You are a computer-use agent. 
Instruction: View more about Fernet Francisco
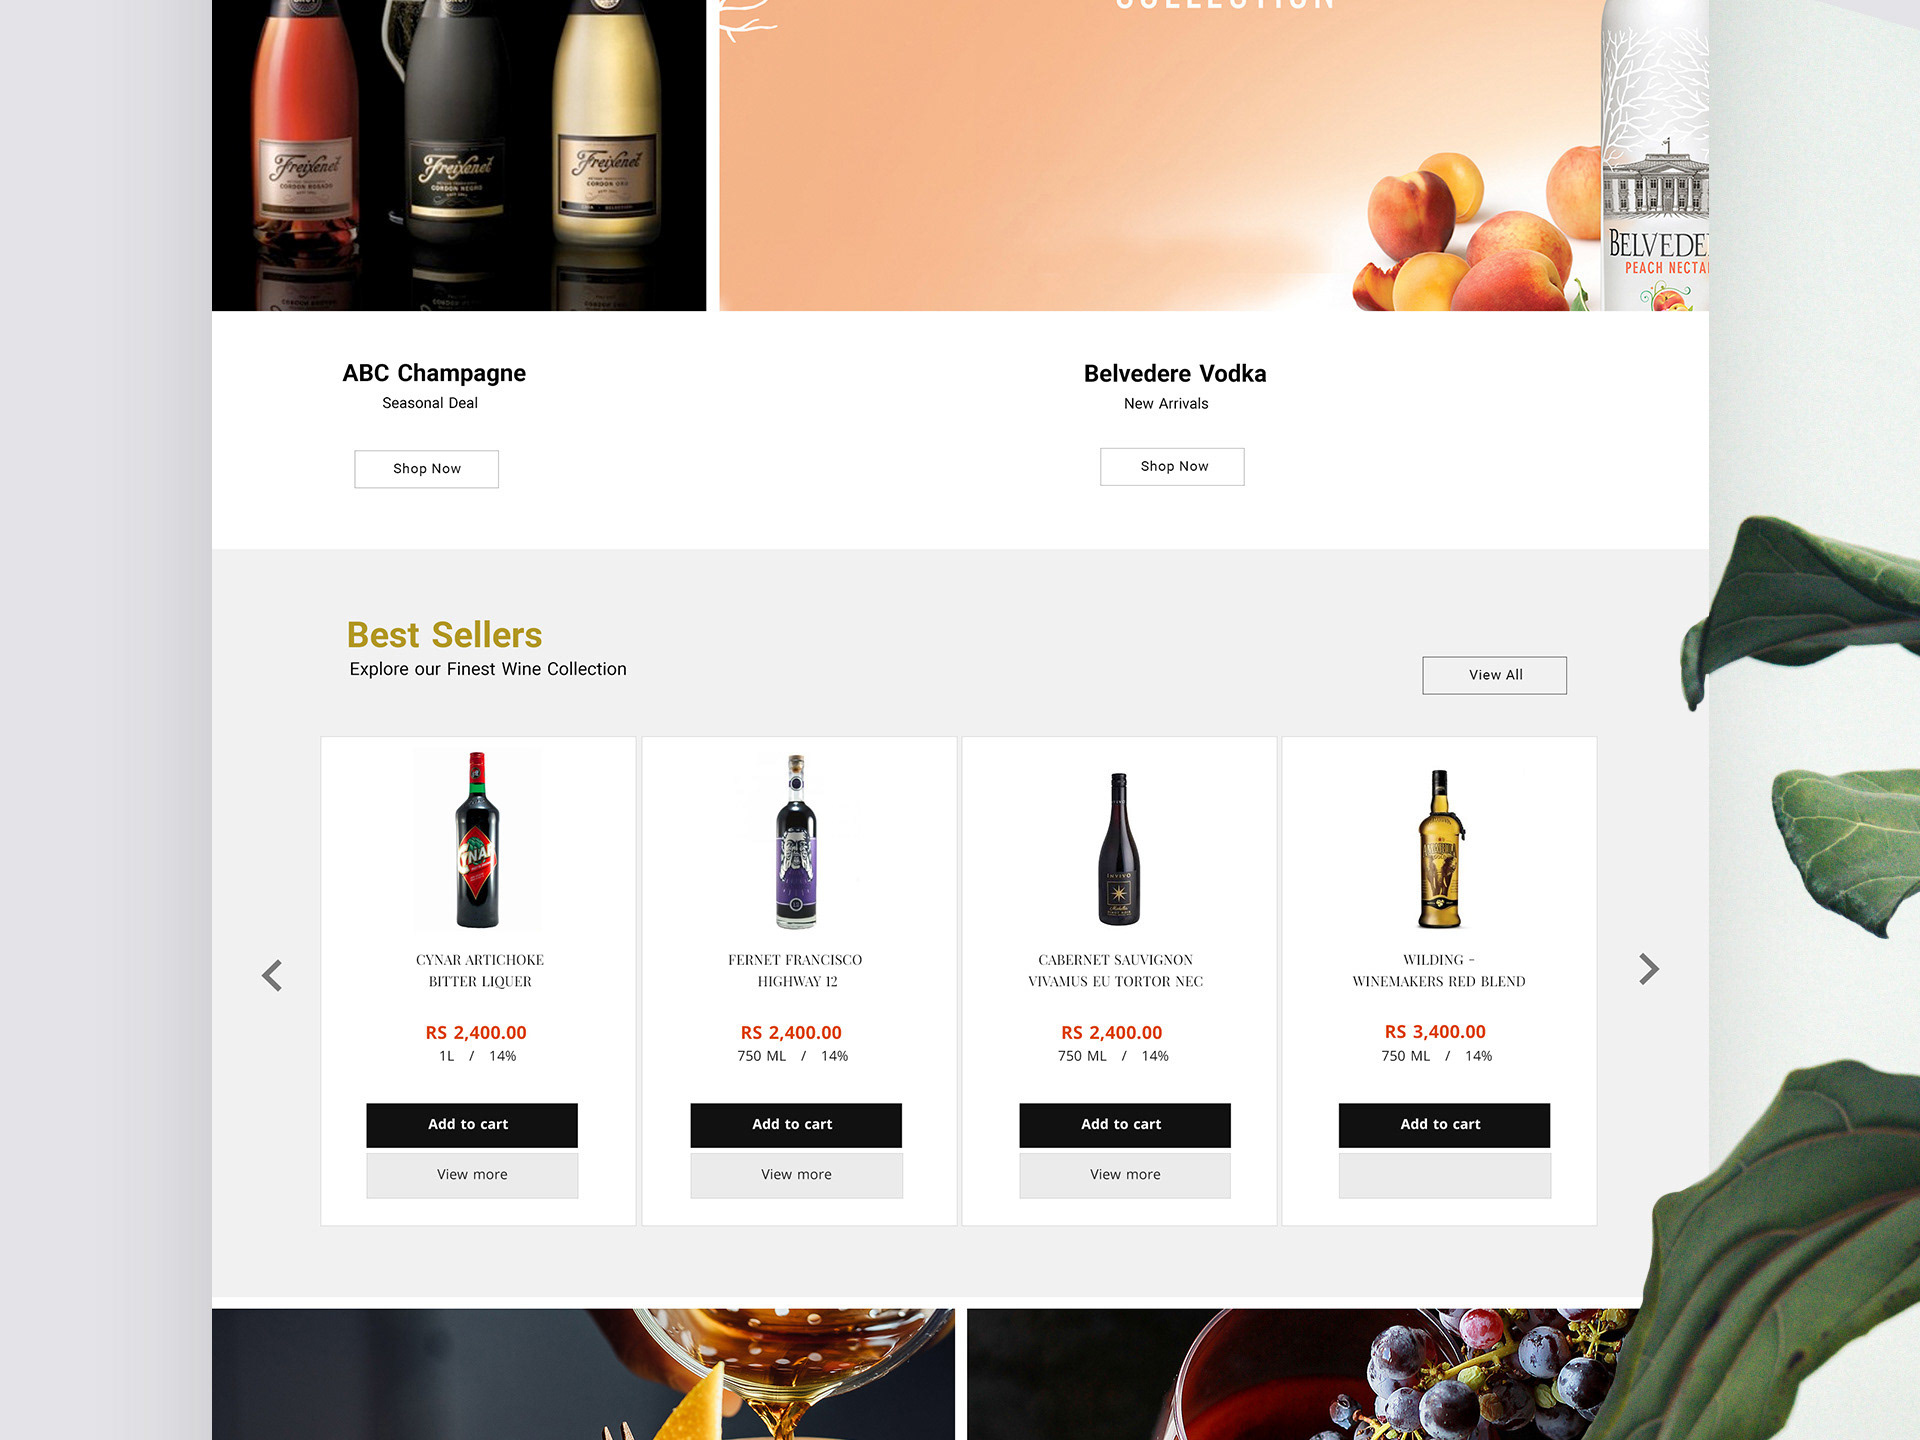coord(796,1175)
